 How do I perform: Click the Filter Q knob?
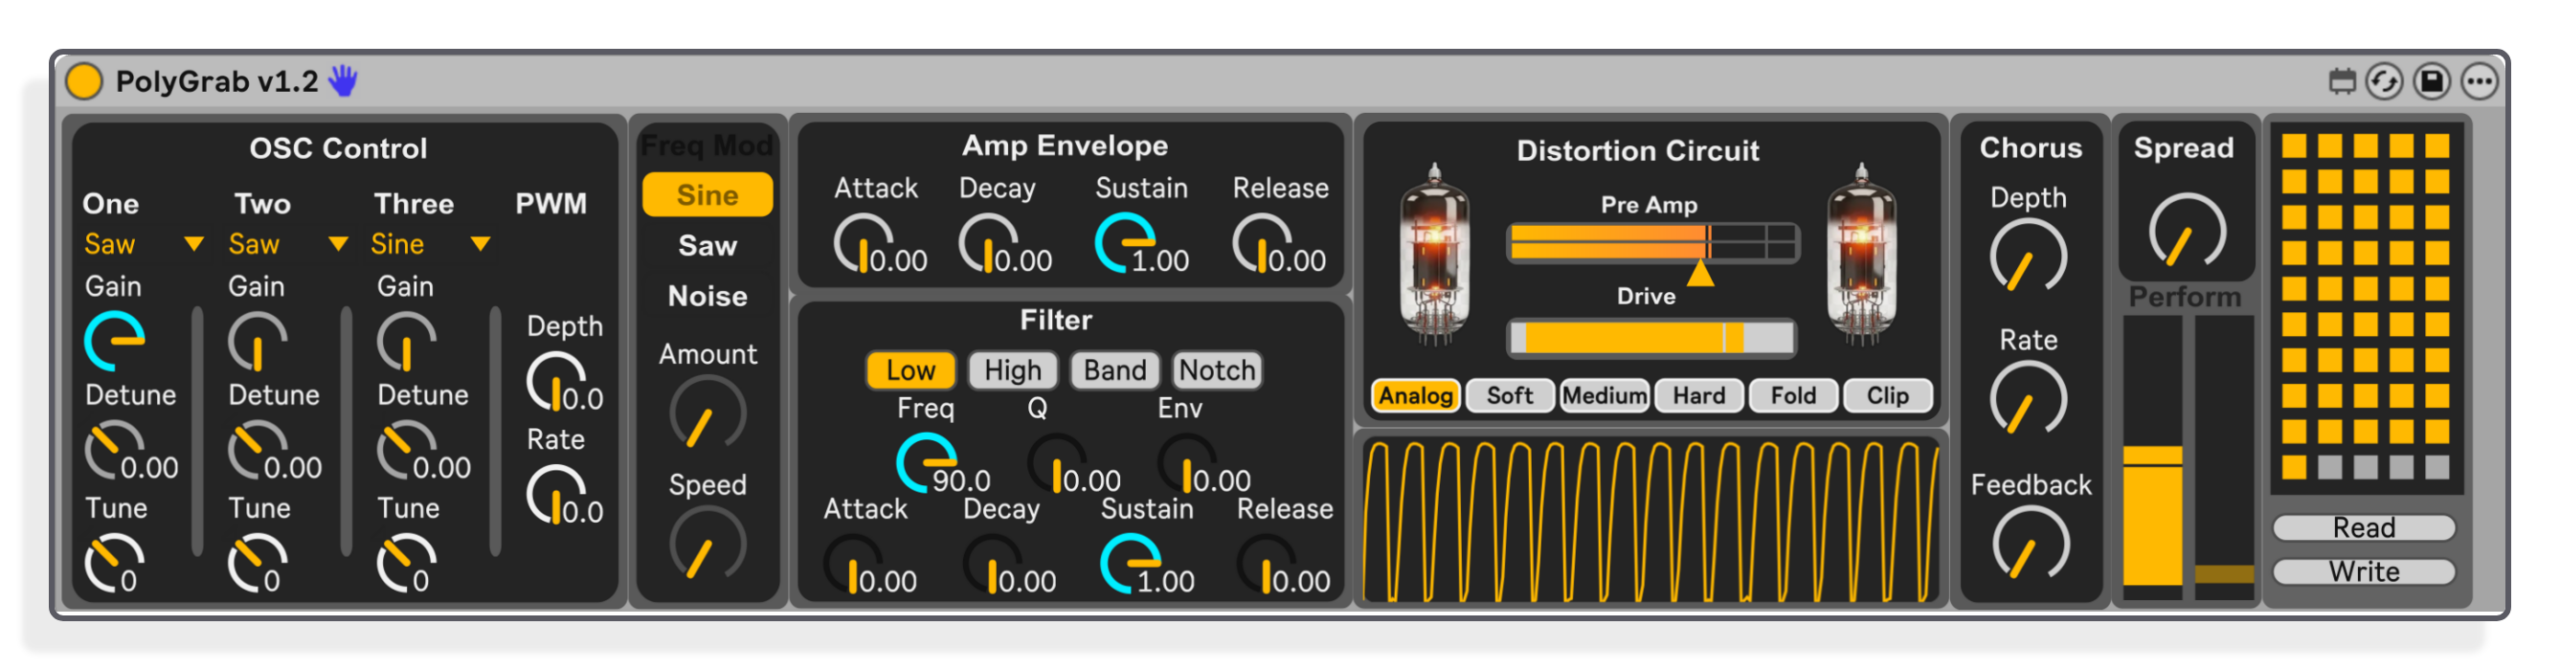point(1057,464)
